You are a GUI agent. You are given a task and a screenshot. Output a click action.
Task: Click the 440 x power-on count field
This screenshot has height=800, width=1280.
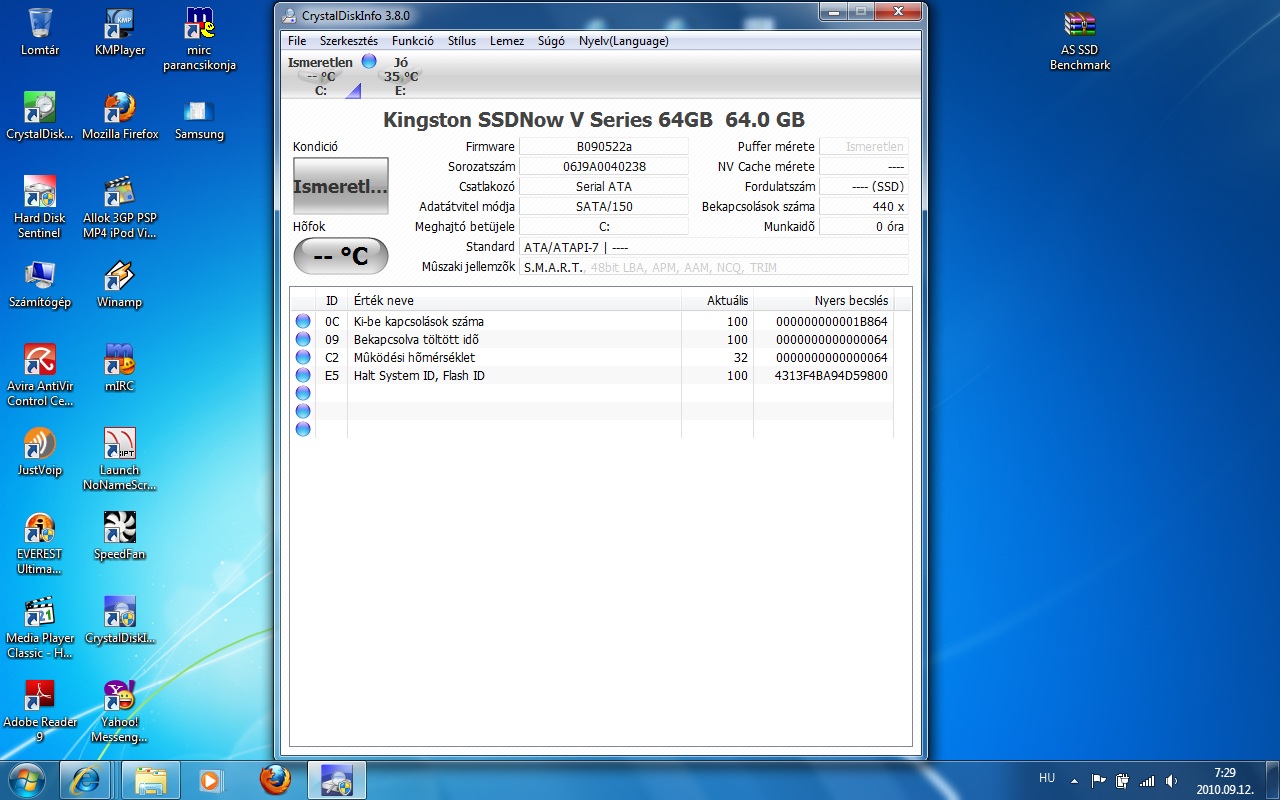(x=864, y=206)
